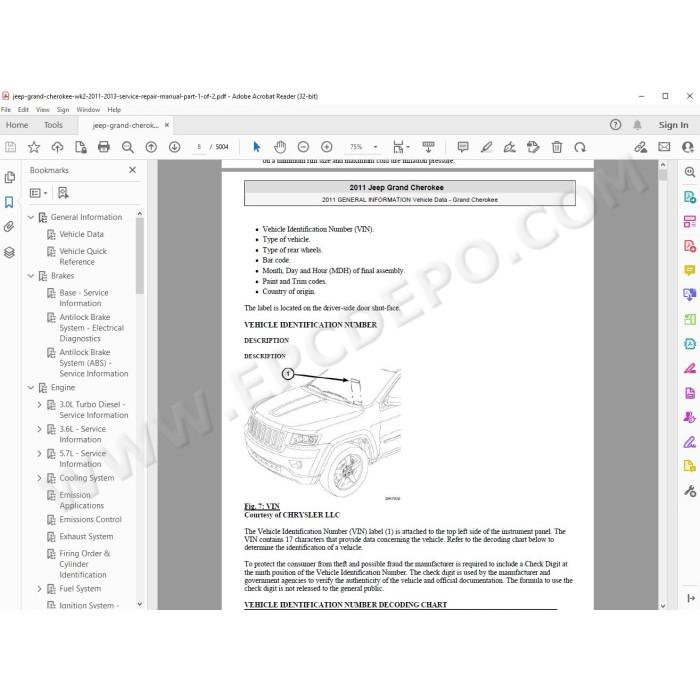Expand Fuel System bookmark
700x700 pixels.
(39, 589)
